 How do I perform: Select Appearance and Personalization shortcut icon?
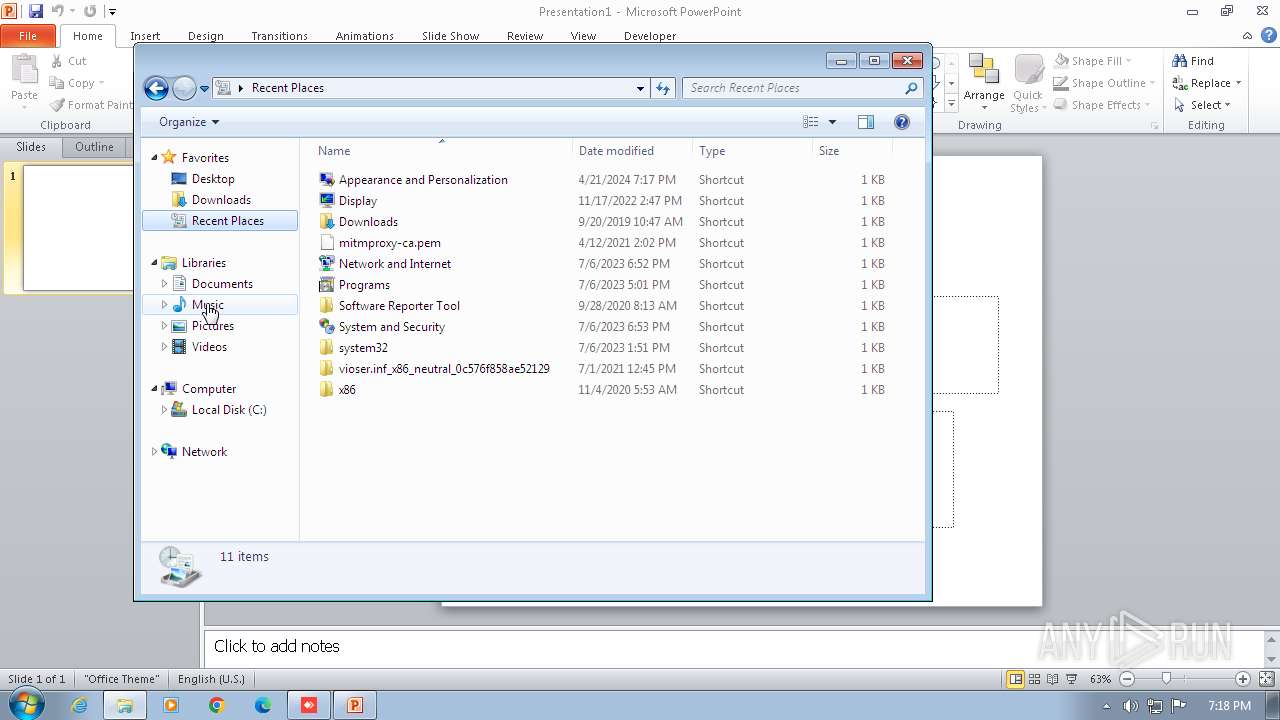(x=326, y=180)
